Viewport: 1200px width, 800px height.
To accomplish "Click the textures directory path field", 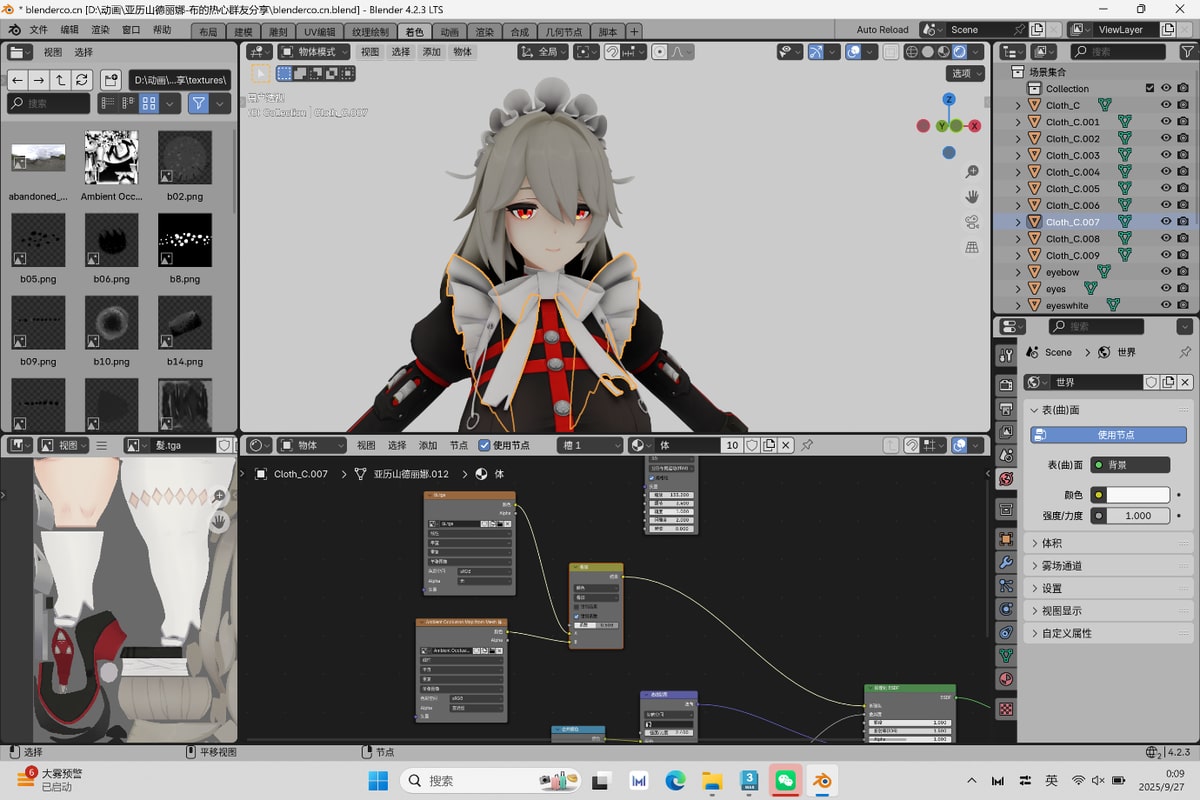I will point(178,79).
